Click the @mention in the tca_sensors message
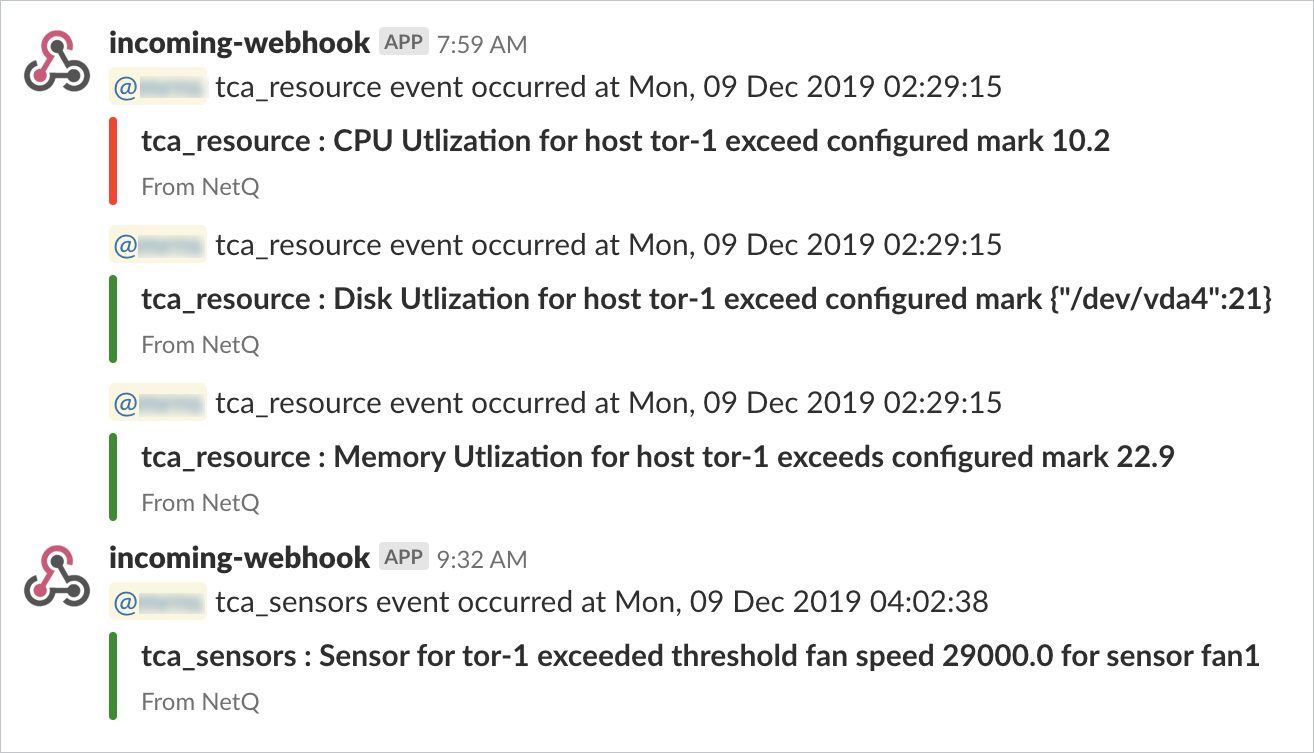 coord(158,601)
